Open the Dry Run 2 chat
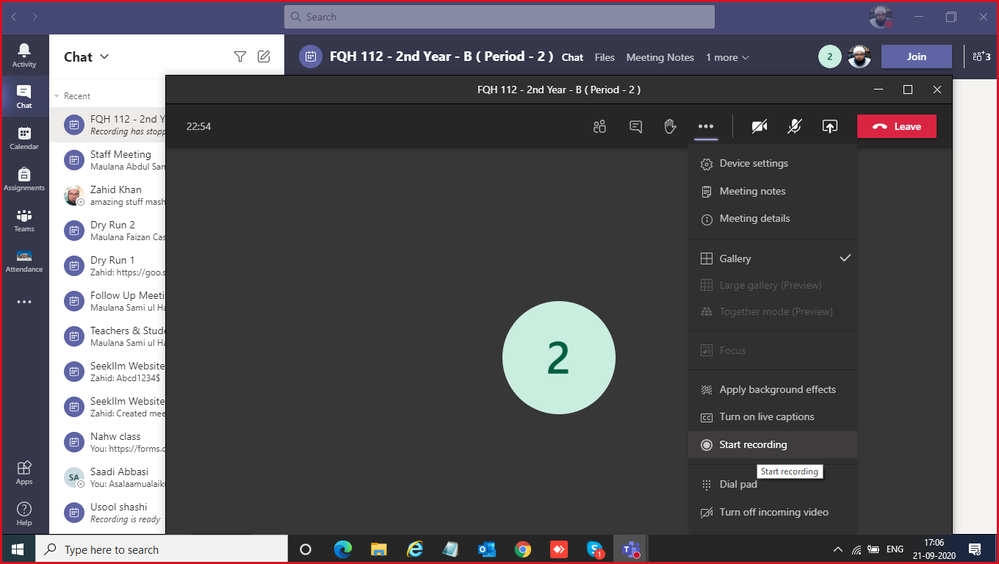This screenshot has height=564, width=999. click(107, 231)
